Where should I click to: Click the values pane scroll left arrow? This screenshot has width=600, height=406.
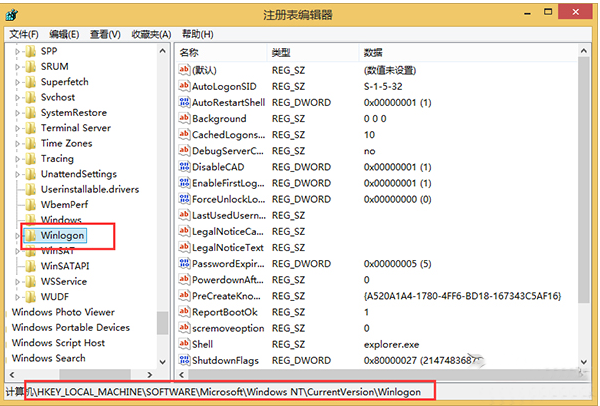tap(182, 375)
